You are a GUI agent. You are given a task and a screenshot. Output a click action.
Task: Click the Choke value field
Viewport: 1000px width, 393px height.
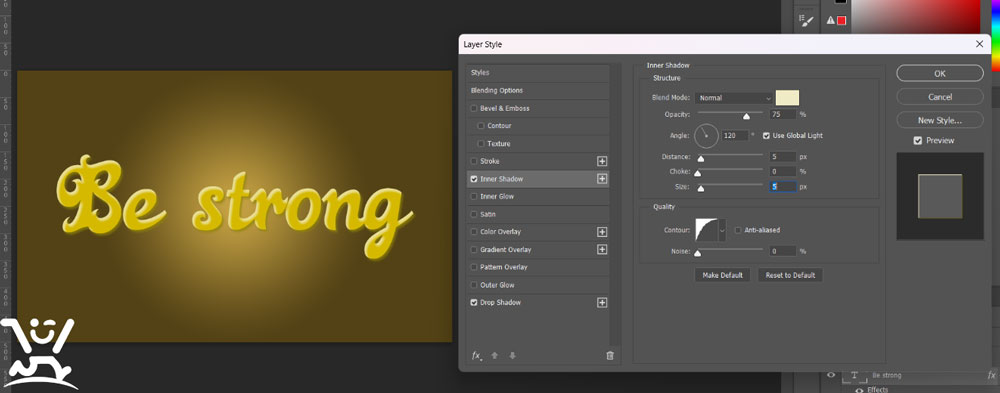pos(783,172)
